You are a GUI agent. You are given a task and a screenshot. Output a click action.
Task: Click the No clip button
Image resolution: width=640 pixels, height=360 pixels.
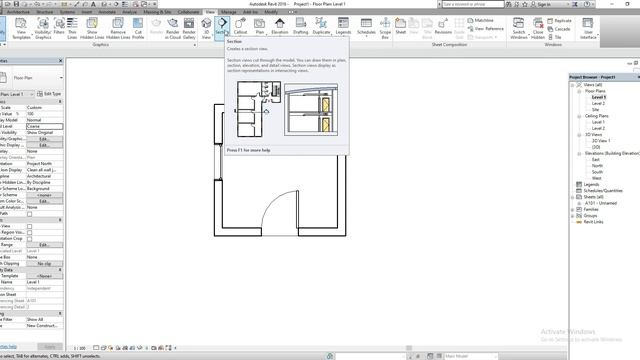coord(44,264)
